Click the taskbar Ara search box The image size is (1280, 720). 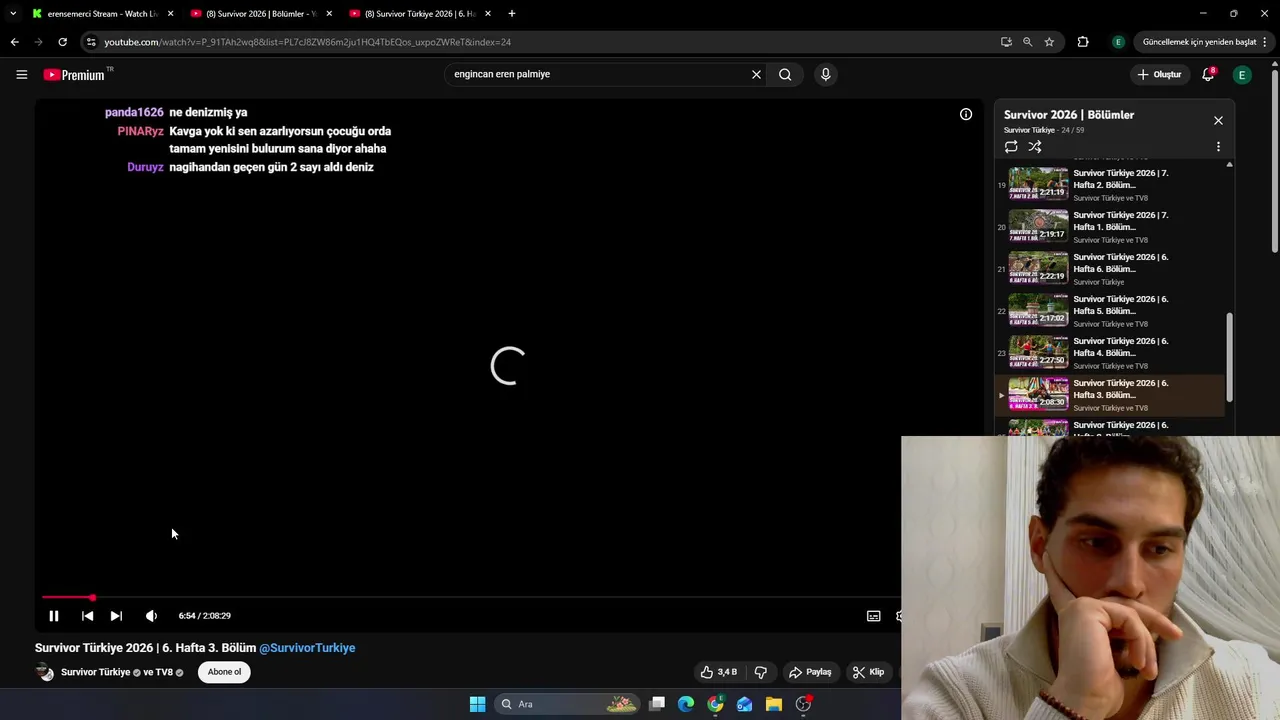tap(567, 704)
